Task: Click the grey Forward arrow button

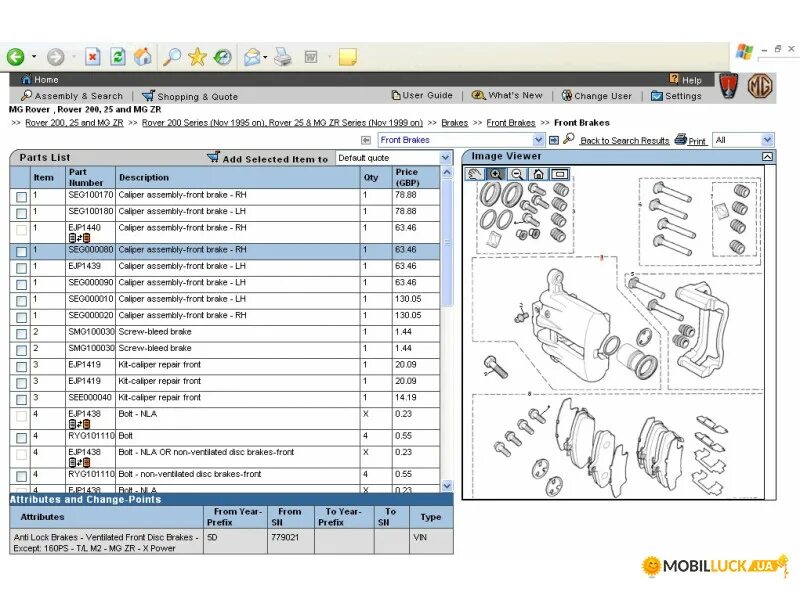Action: point(56,57)
